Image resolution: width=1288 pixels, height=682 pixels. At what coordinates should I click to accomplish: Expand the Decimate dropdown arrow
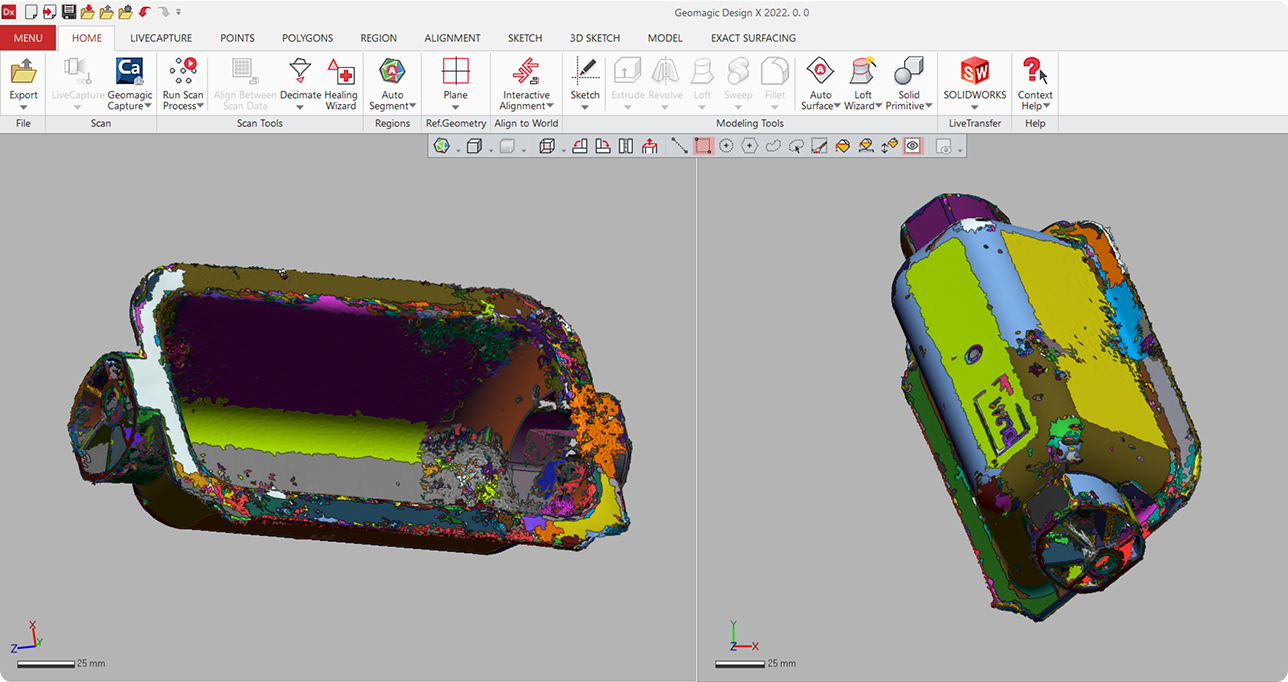coord(300,108)
